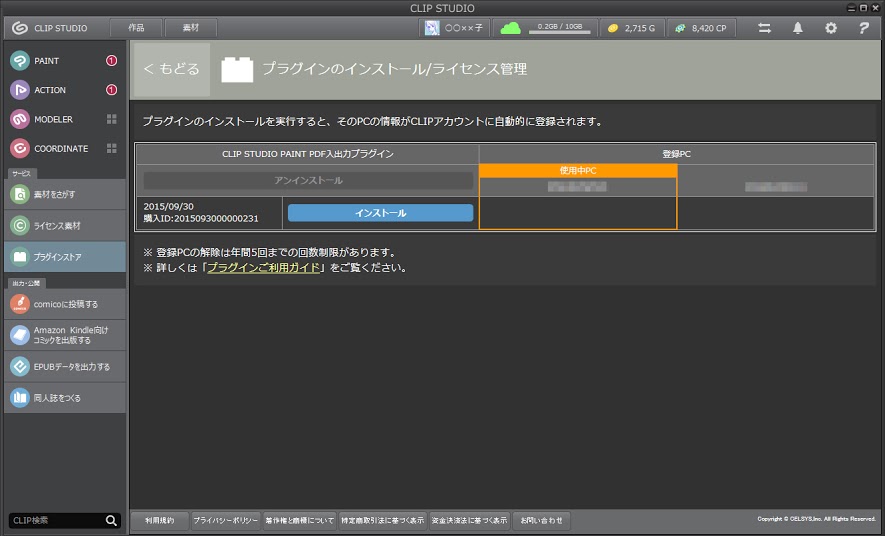The image size is (885, 536).
Task: Click the CLIP STUDIO logo at top left
Action: [20, 28]
